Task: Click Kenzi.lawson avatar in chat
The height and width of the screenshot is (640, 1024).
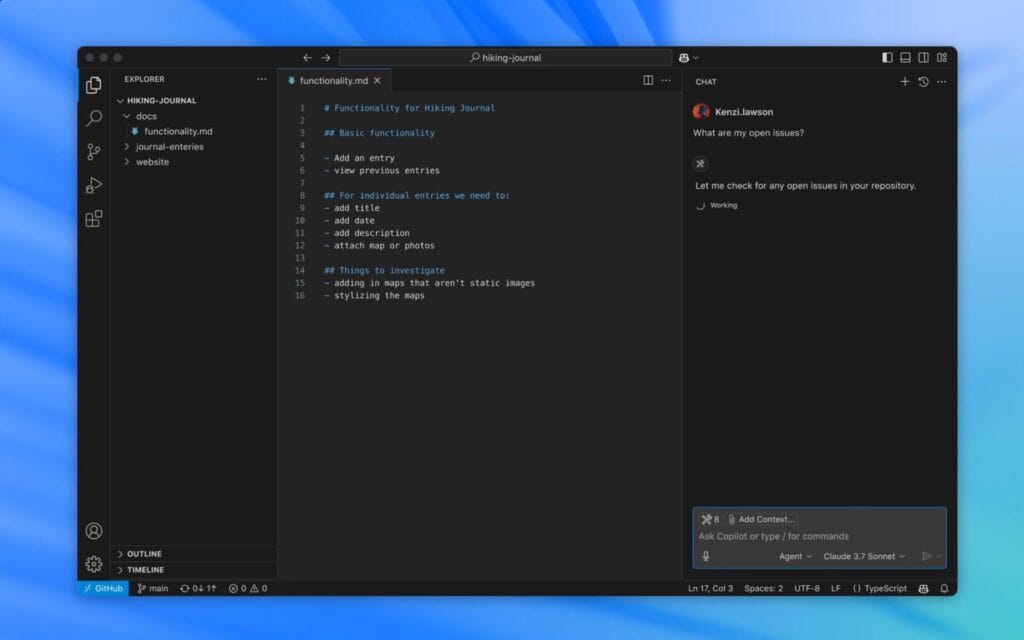Action: 701,112
